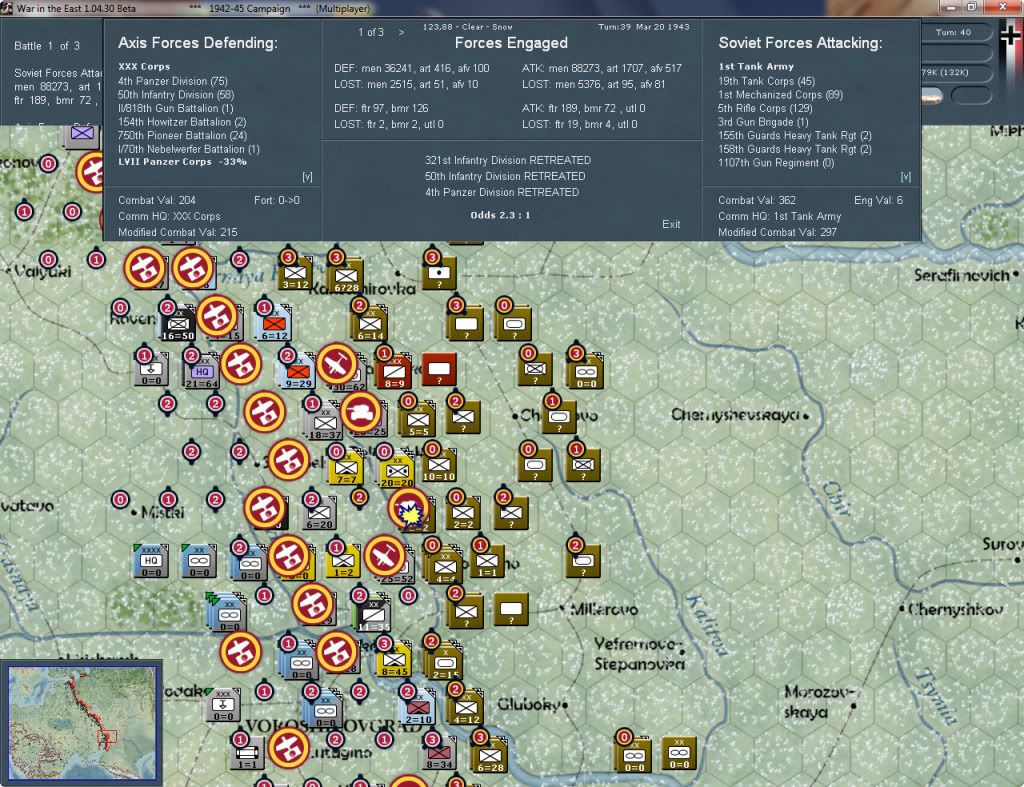
Task: Select the grey unit counter marked 8=34
Action: [440, 754]
